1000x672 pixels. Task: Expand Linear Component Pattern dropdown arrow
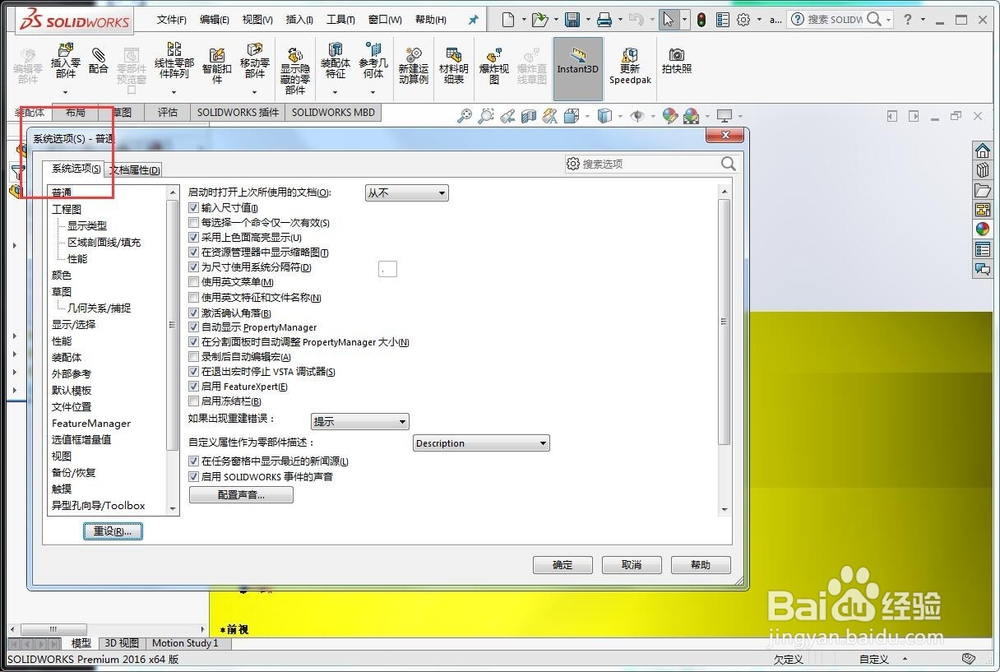tap(174, 92)
